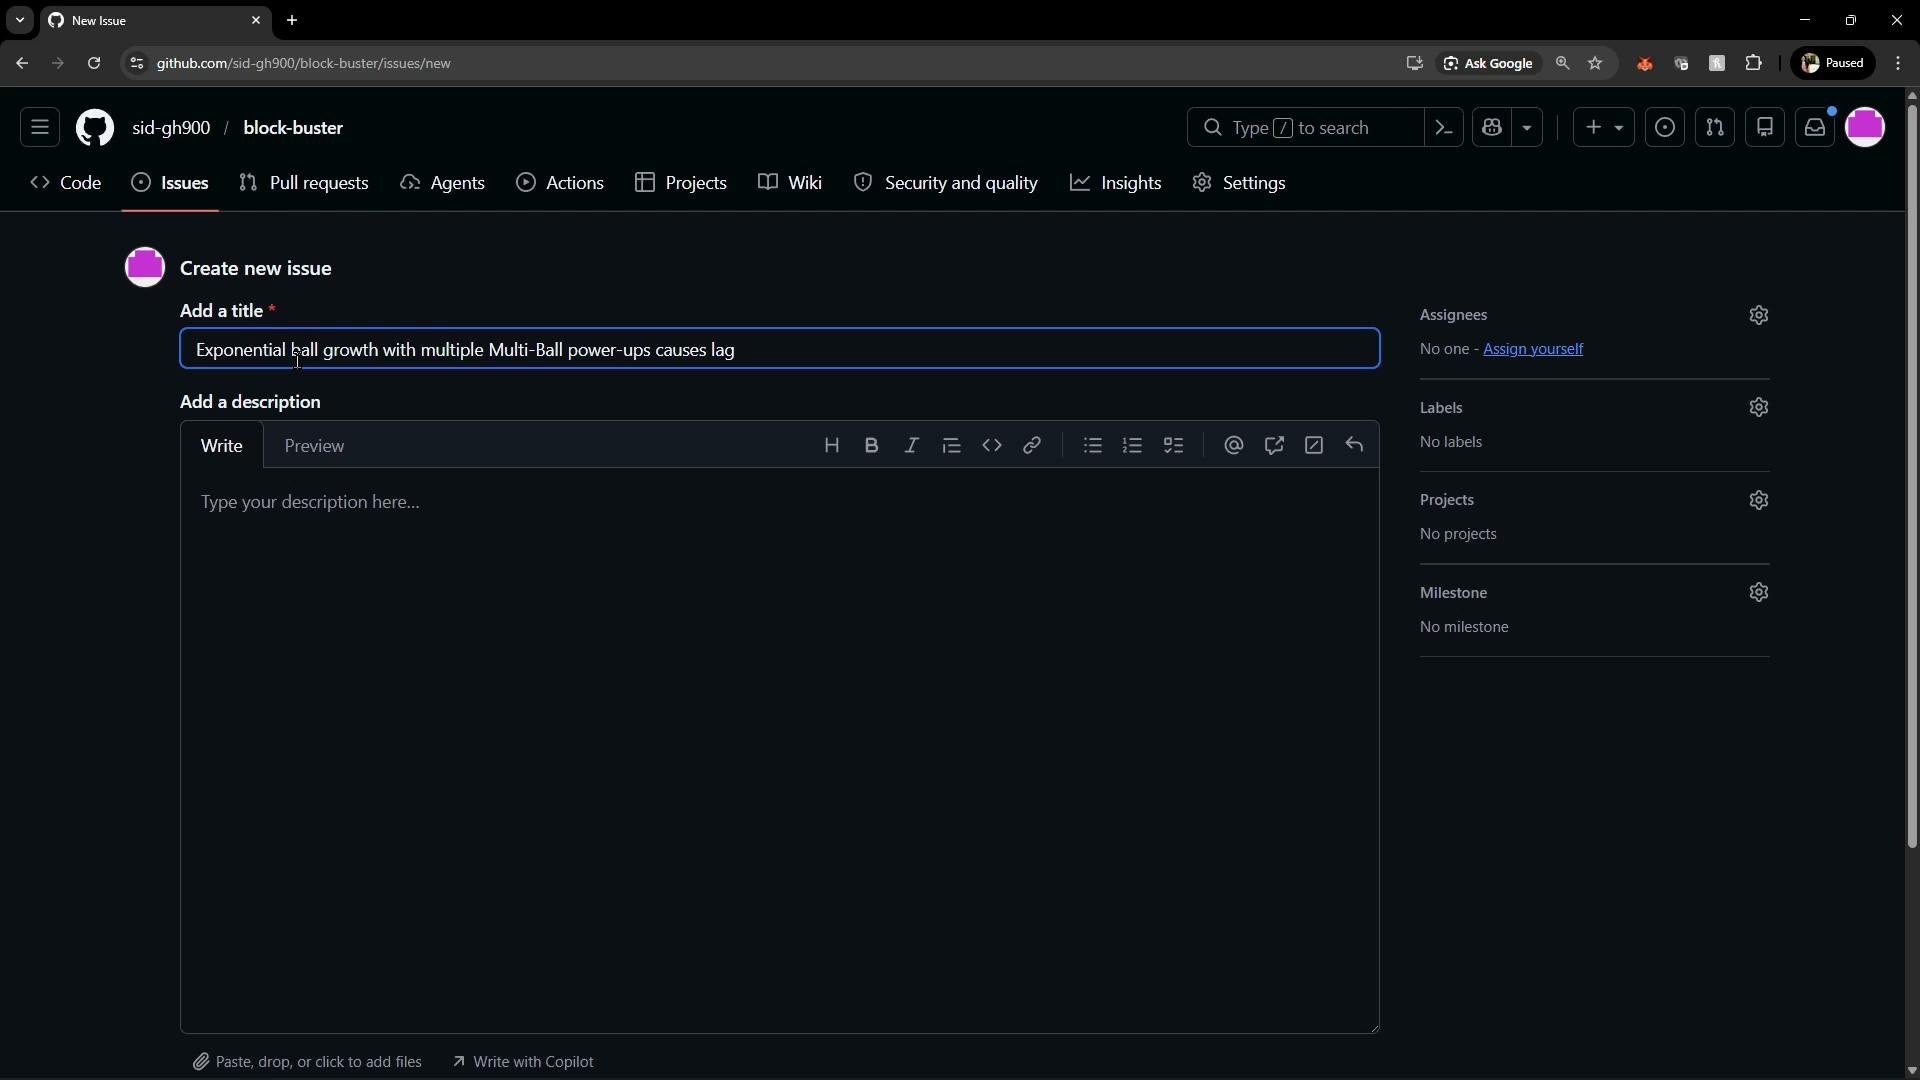1920x1080 pixels.
Task: Go back in browser history
Action: 22,63
